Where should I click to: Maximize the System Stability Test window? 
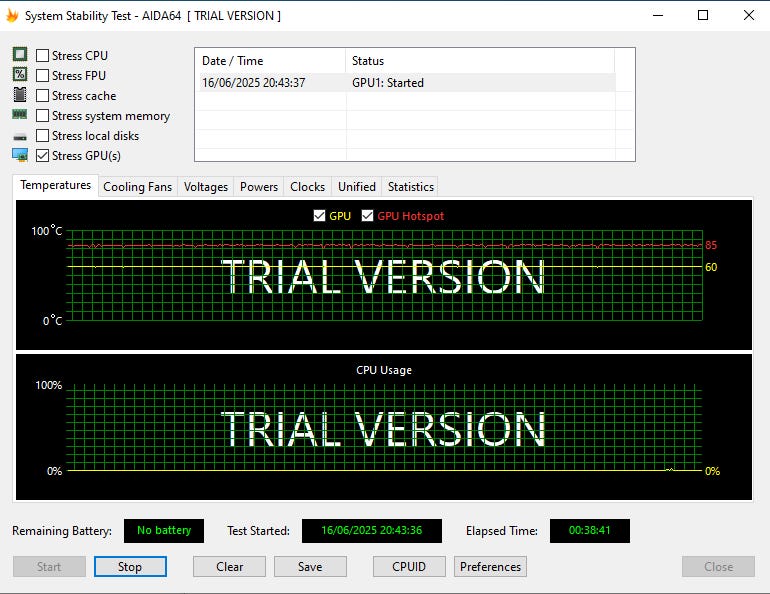click(703, 15)
